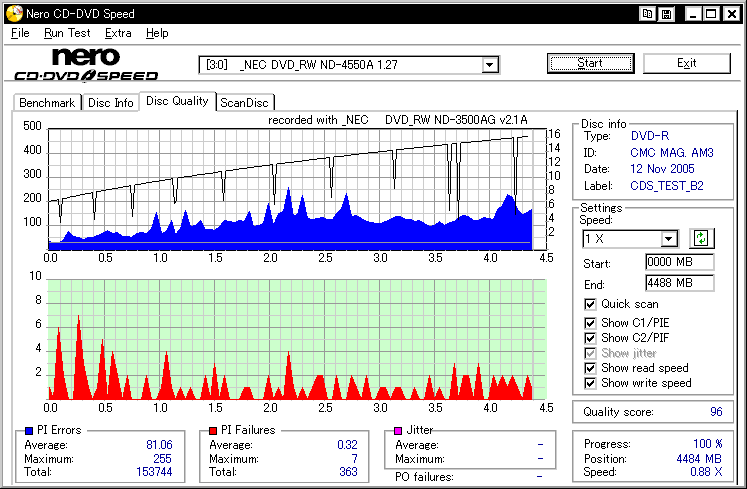Click the Start button
The height and width of the screenshot is (489, 747).
(590, 63)
